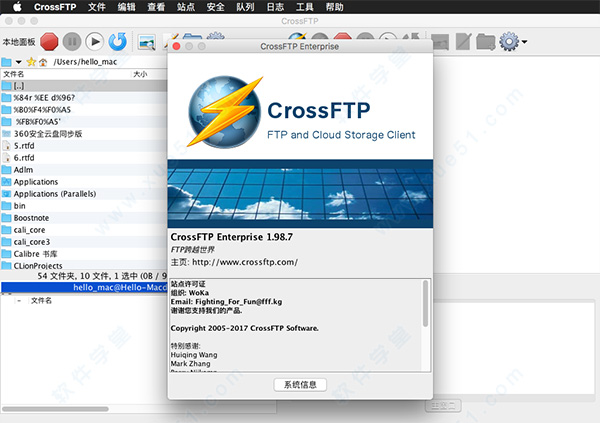This screenshot has height=423, width=600.
Task: Select the bin folder
Action: pos(84,206)
